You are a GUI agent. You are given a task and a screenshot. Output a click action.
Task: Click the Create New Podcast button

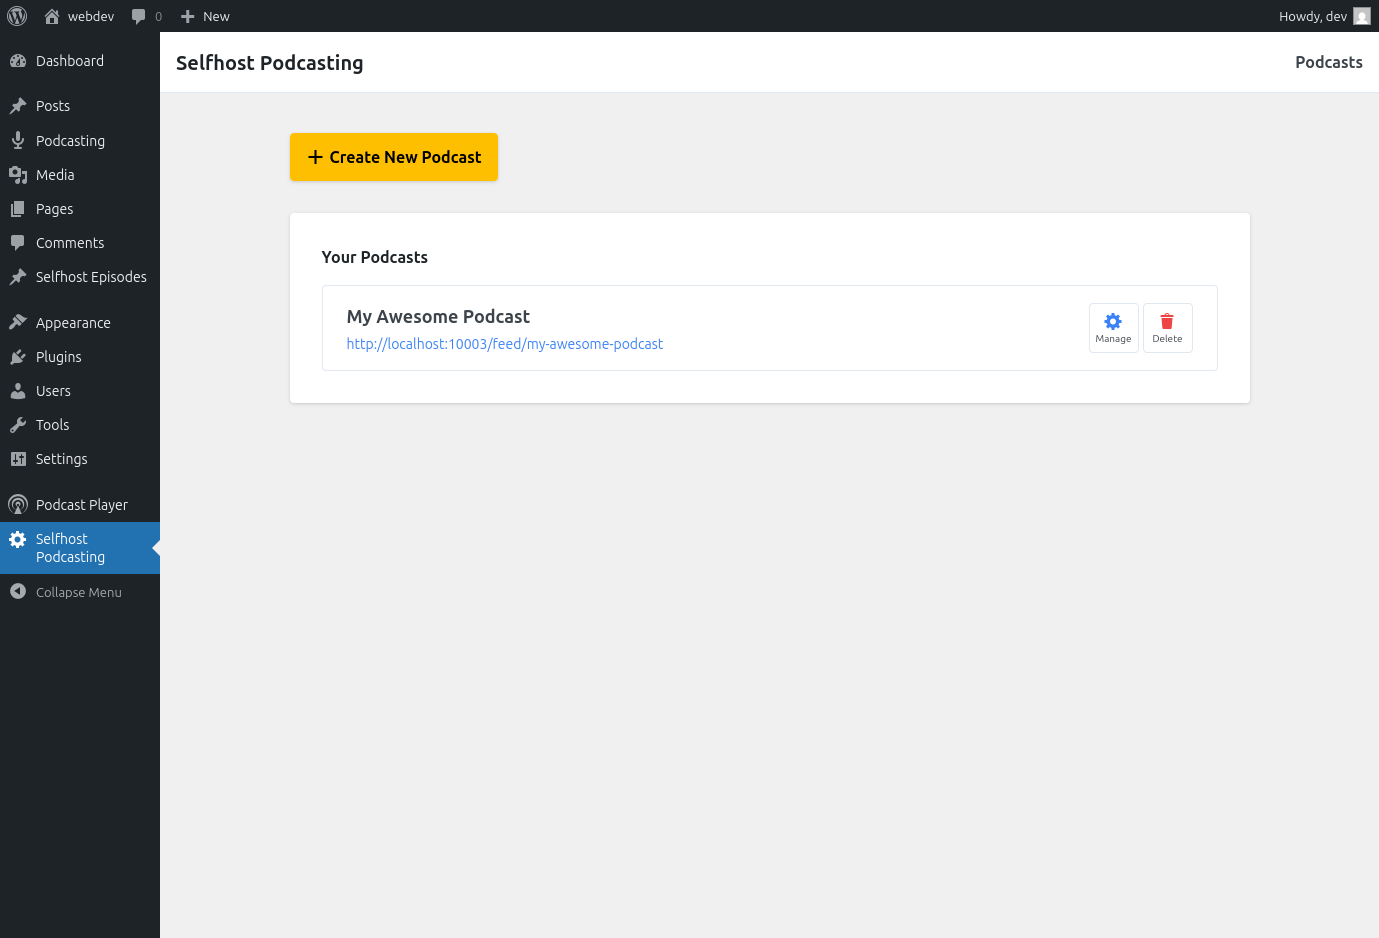394,157
